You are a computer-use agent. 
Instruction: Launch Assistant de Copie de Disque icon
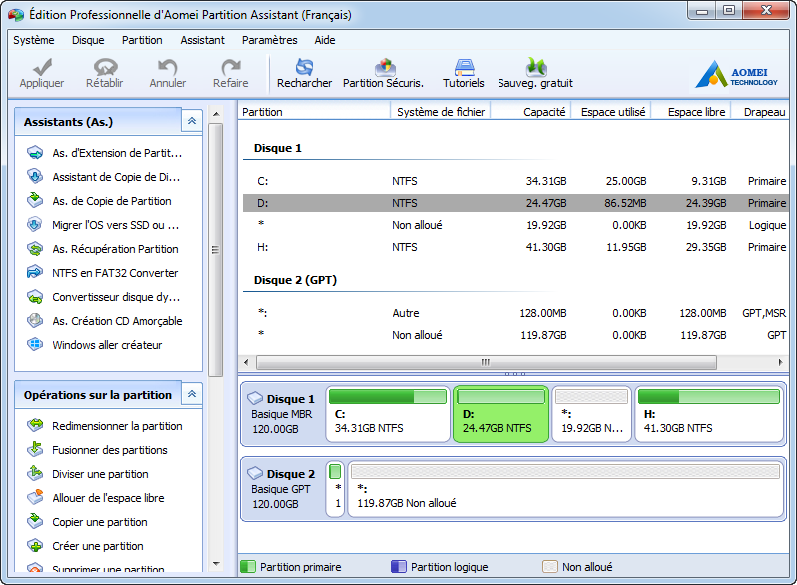click(x=35, y=176)
